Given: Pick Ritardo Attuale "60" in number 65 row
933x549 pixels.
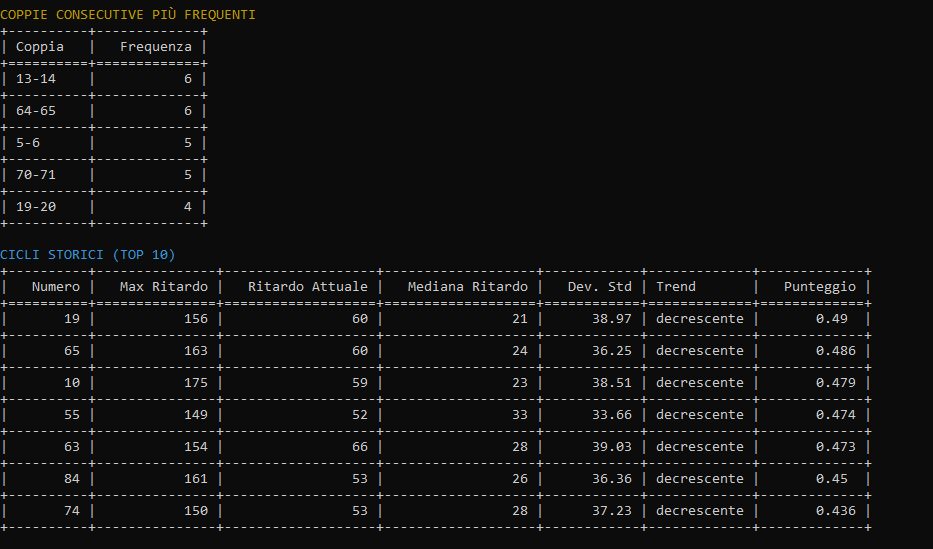Looking at the screenshot, I should pyautogui.click(x=360, y=351).
